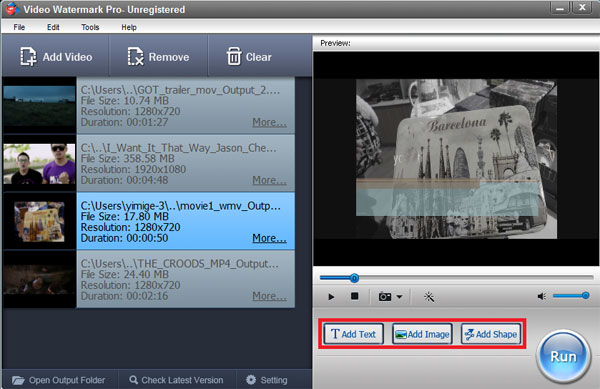Screen dimensions: 600x389
Task: Select I_Want_It_That_Way video thumbnail
Action: (x=39, y=164)
